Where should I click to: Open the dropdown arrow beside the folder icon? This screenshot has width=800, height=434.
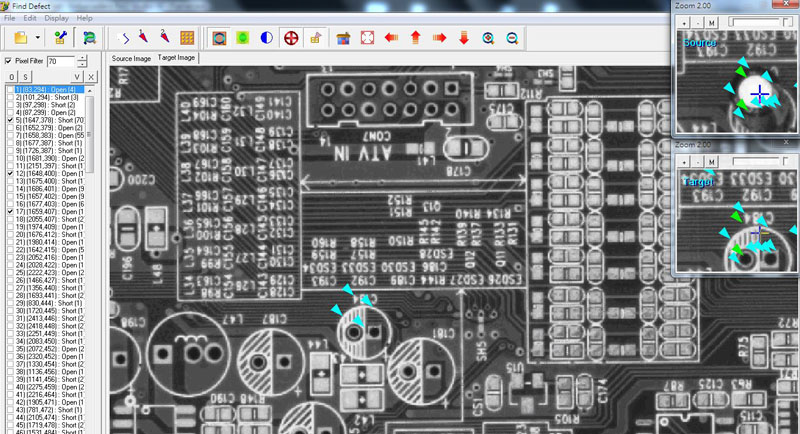point(35,38)
